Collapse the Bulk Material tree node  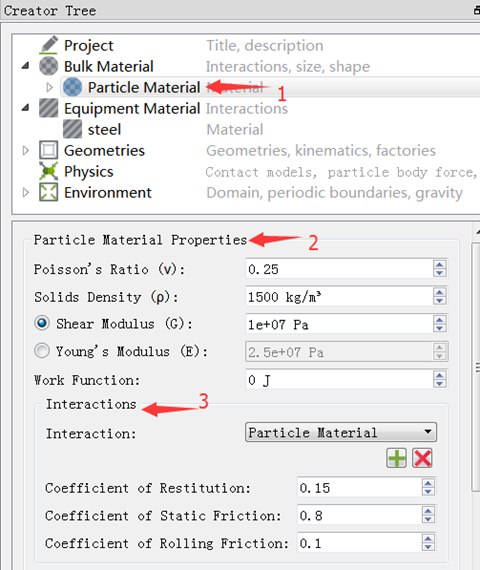click(x=25, y=66)
